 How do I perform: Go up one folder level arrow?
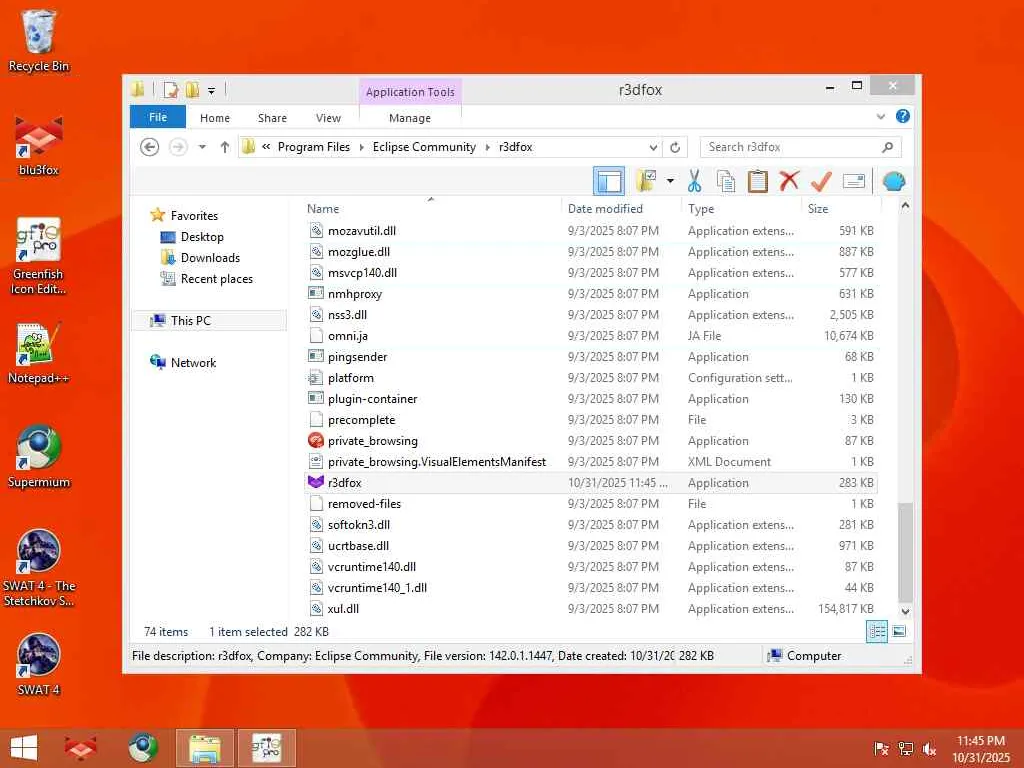point(225,147)
